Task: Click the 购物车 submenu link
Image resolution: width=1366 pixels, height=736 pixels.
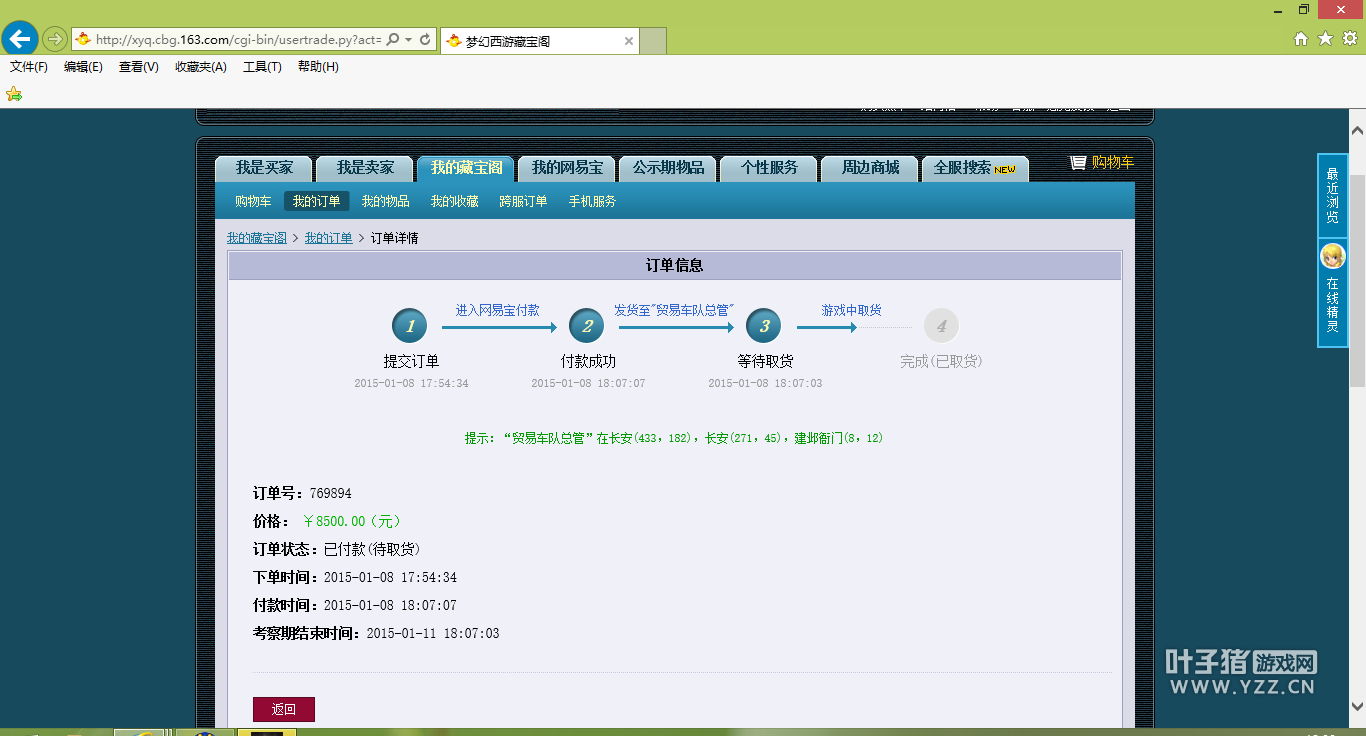Action: pos(253,201)
